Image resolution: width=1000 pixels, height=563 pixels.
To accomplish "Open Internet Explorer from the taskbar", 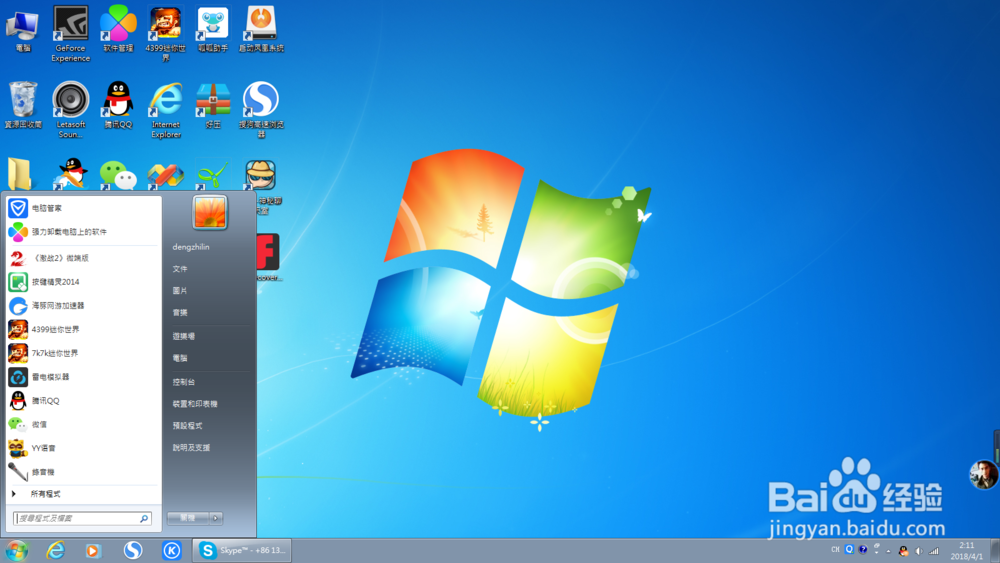I will [55, 550].
